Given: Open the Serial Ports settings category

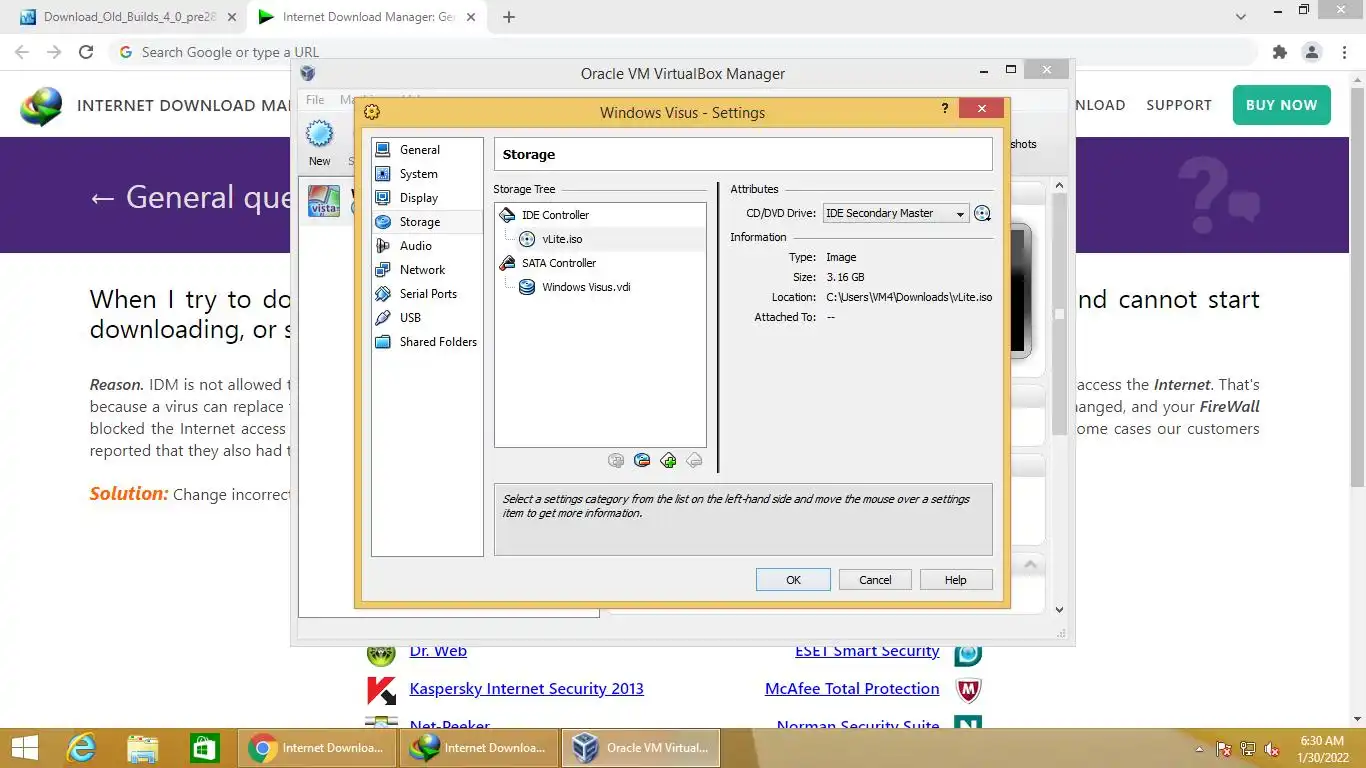Looking at the screenshot, I should (427, 294).
